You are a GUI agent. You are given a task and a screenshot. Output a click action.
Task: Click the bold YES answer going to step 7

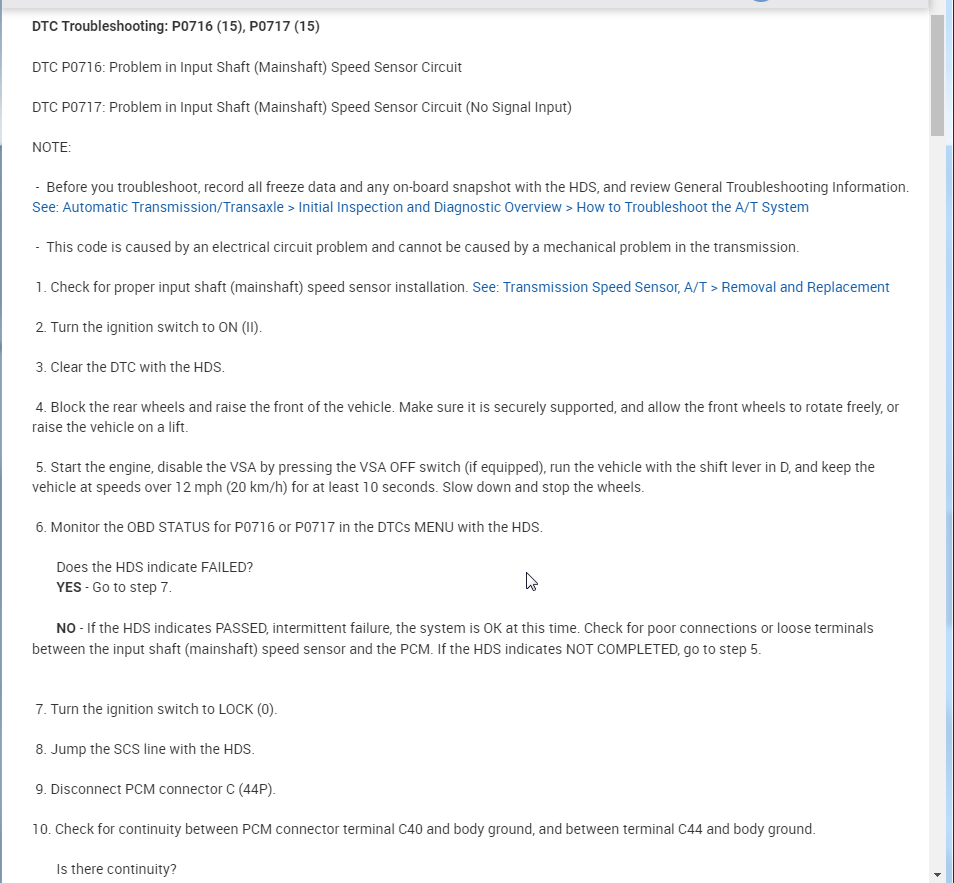(x=69, y=587)
